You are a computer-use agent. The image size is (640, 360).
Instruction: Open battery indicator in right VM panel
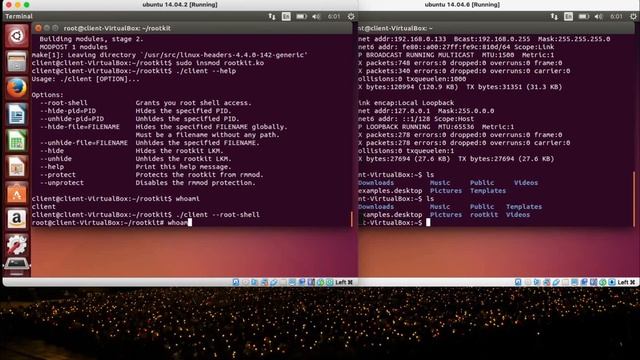[584, 16]
